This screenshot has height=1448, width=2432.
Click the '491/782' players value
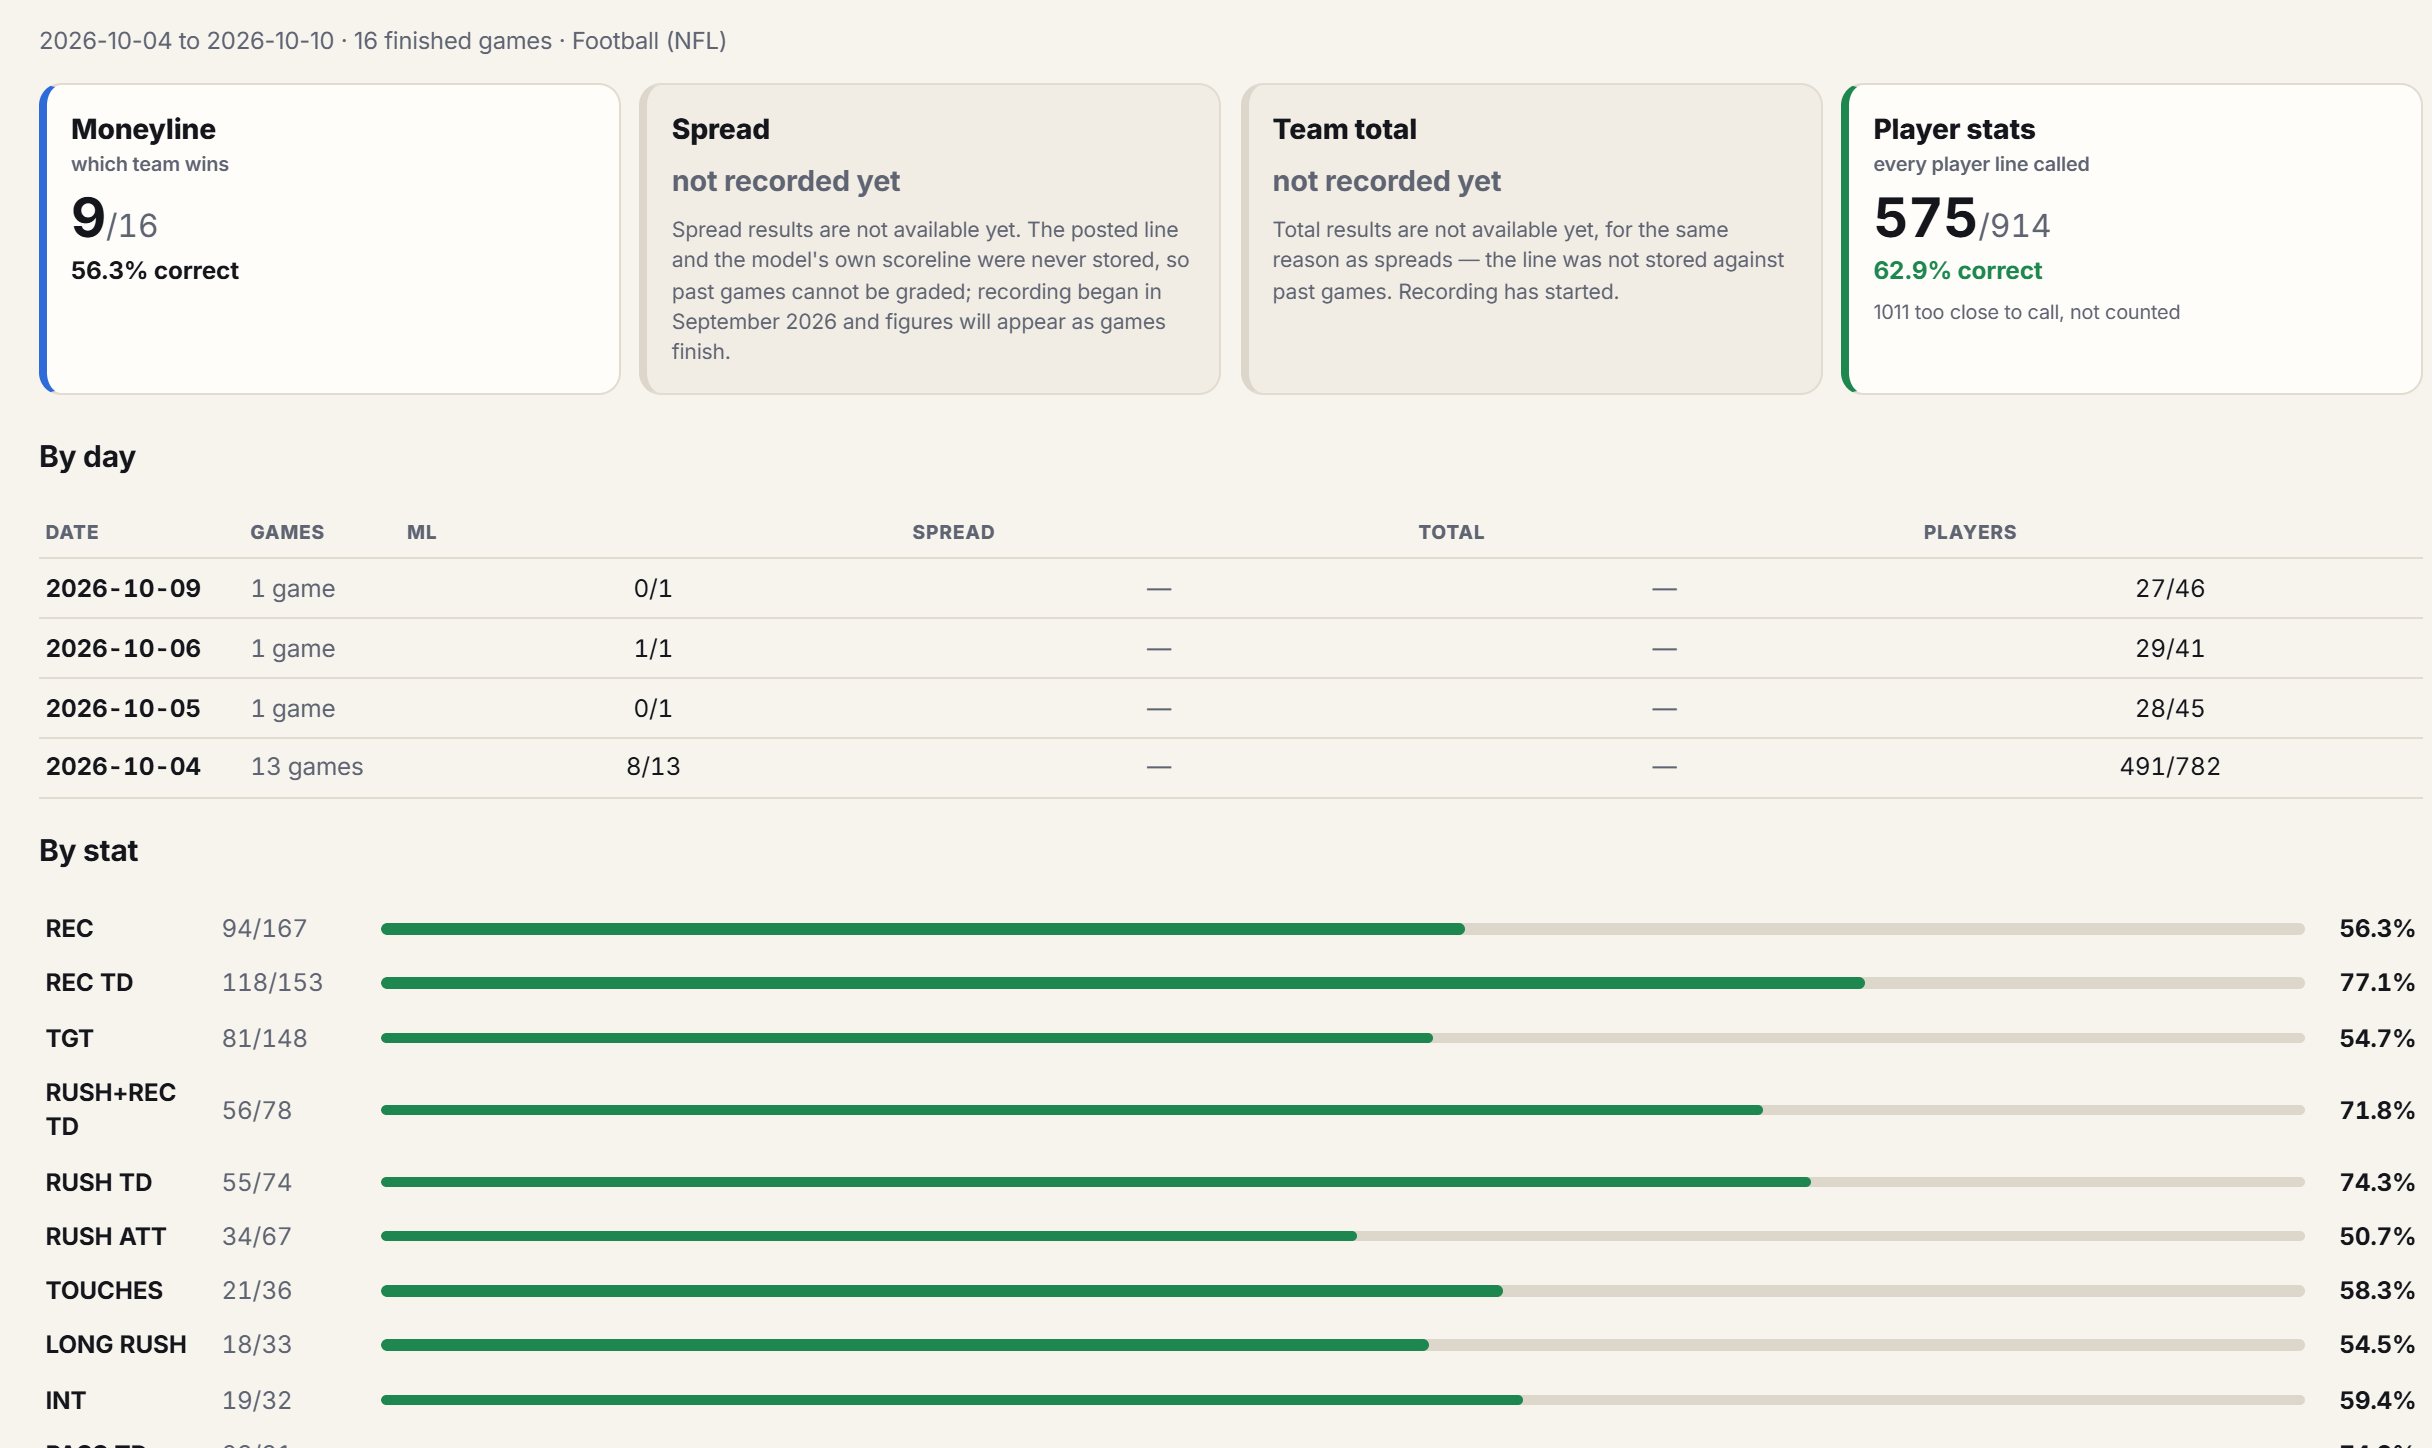click(x=2170, y=767)
